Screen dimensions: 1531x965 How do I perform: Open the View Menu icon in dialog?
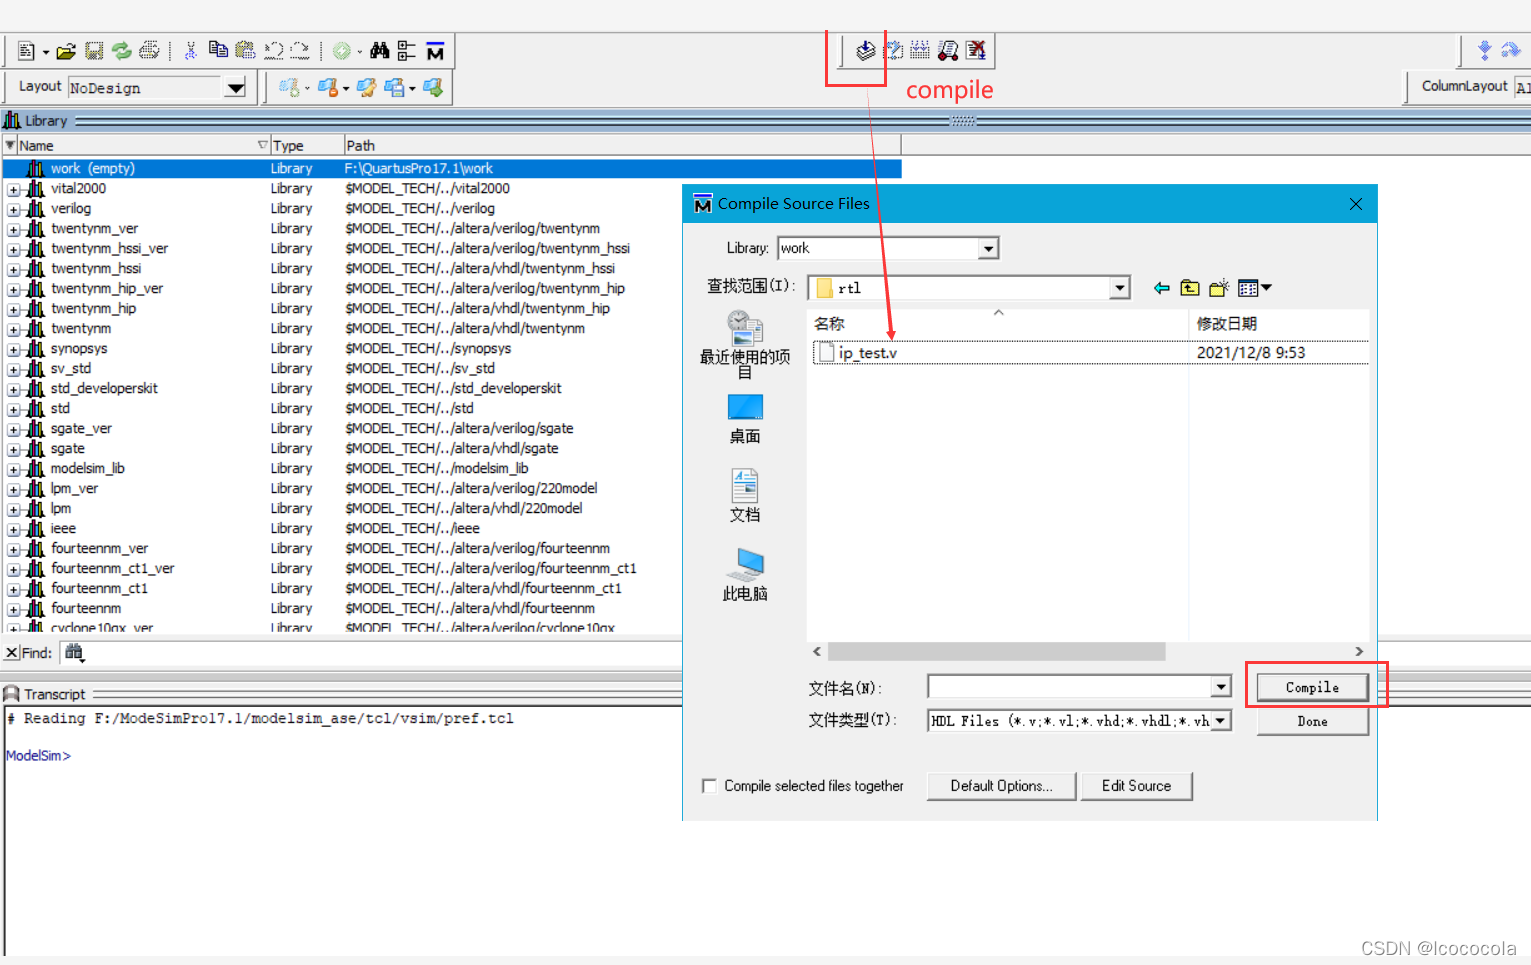pyautogui.click(x=1254, y=288)
